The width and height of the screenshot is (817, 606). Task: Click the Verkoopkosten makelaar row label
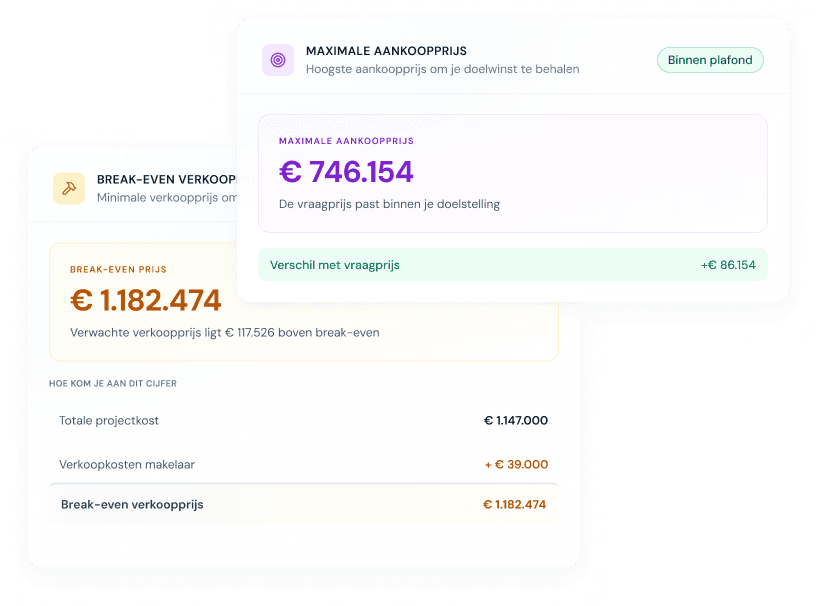point(127,465)
